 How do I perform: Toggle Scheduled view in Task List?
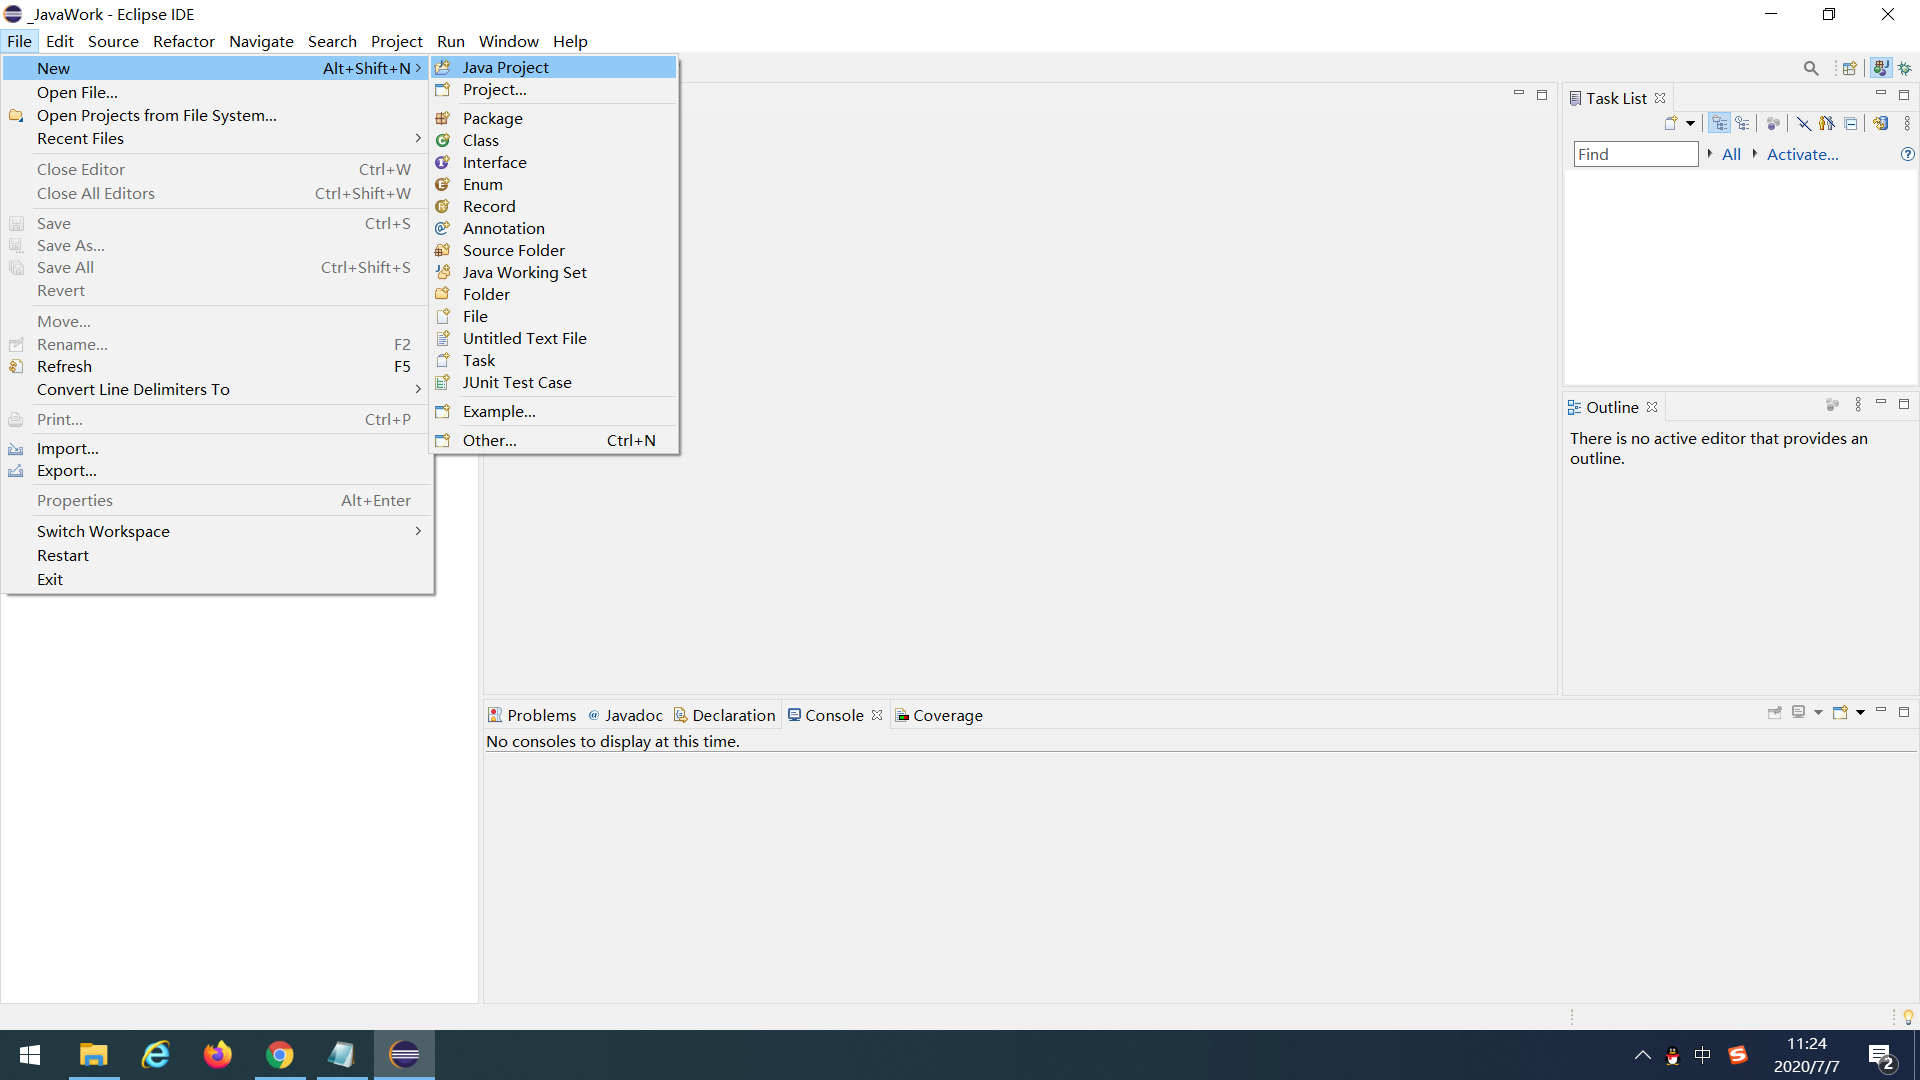tap(1743, 123)
